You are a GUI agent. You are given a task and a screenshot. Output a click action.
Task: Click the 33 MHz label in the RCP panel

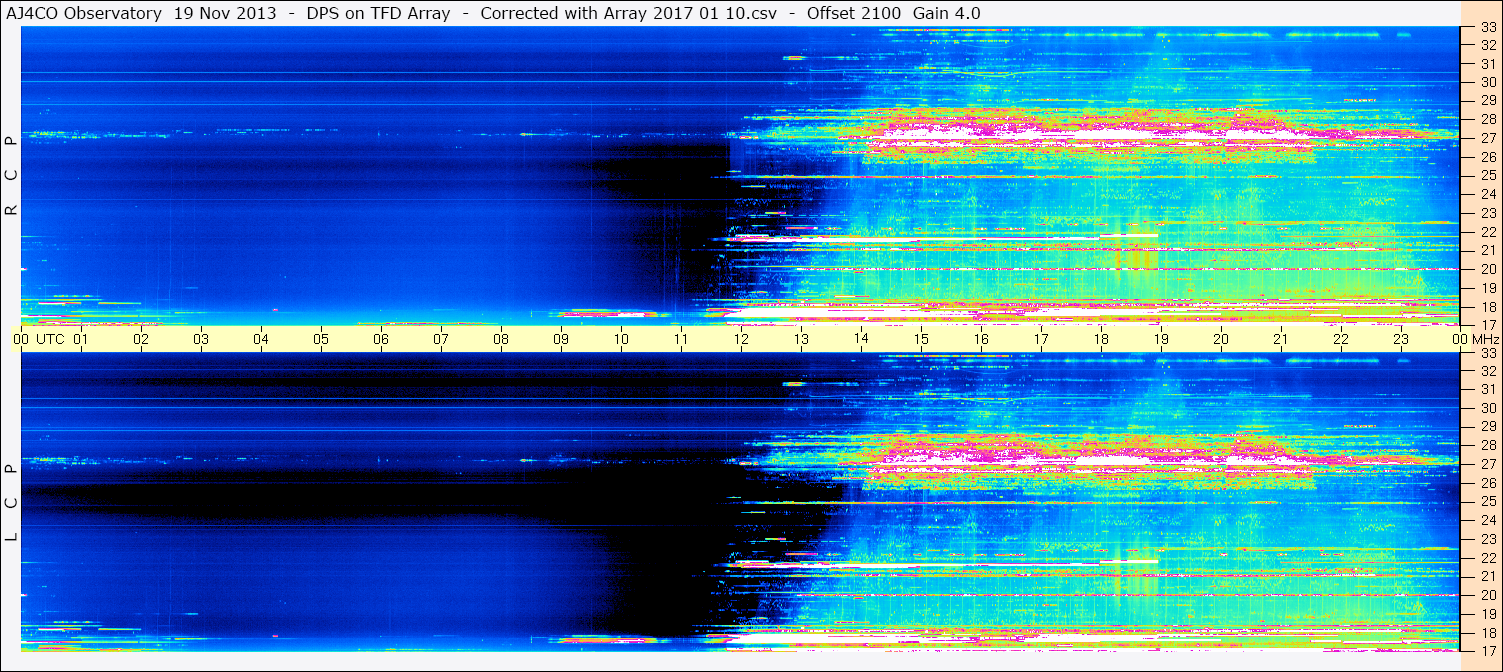pyautogui.click(x=1487, y=28)
